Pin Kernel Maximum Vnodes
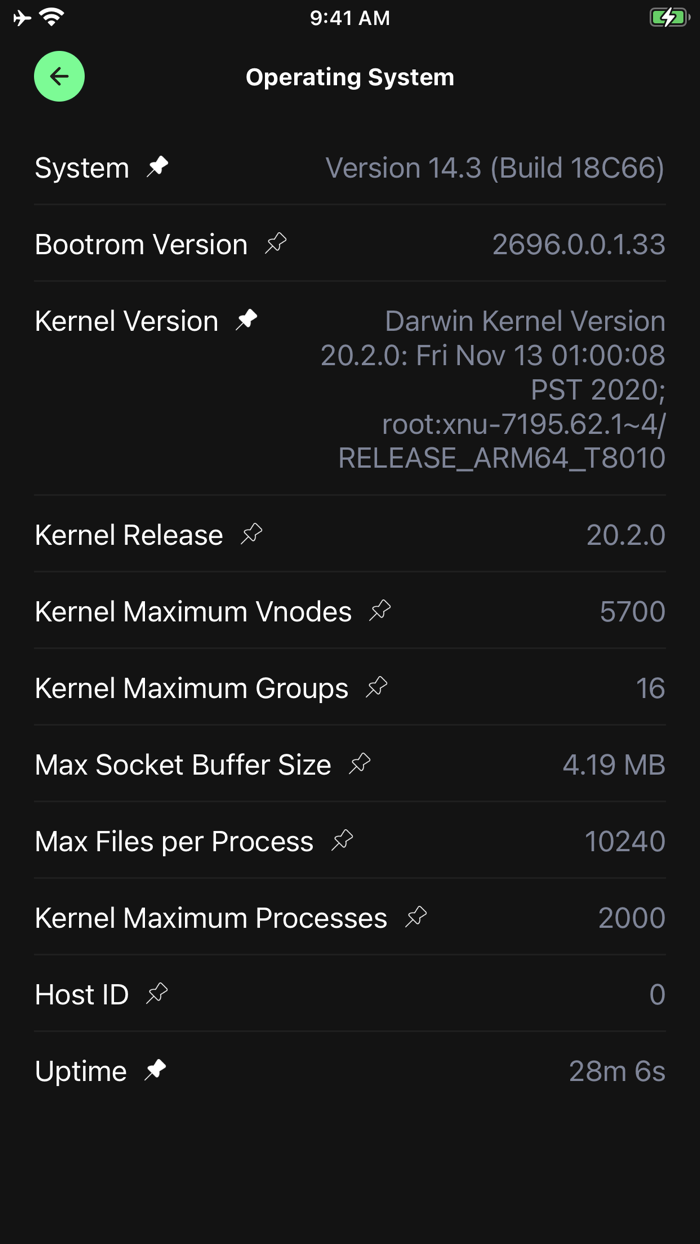700x1244 pixels. (x=380, y=610)
